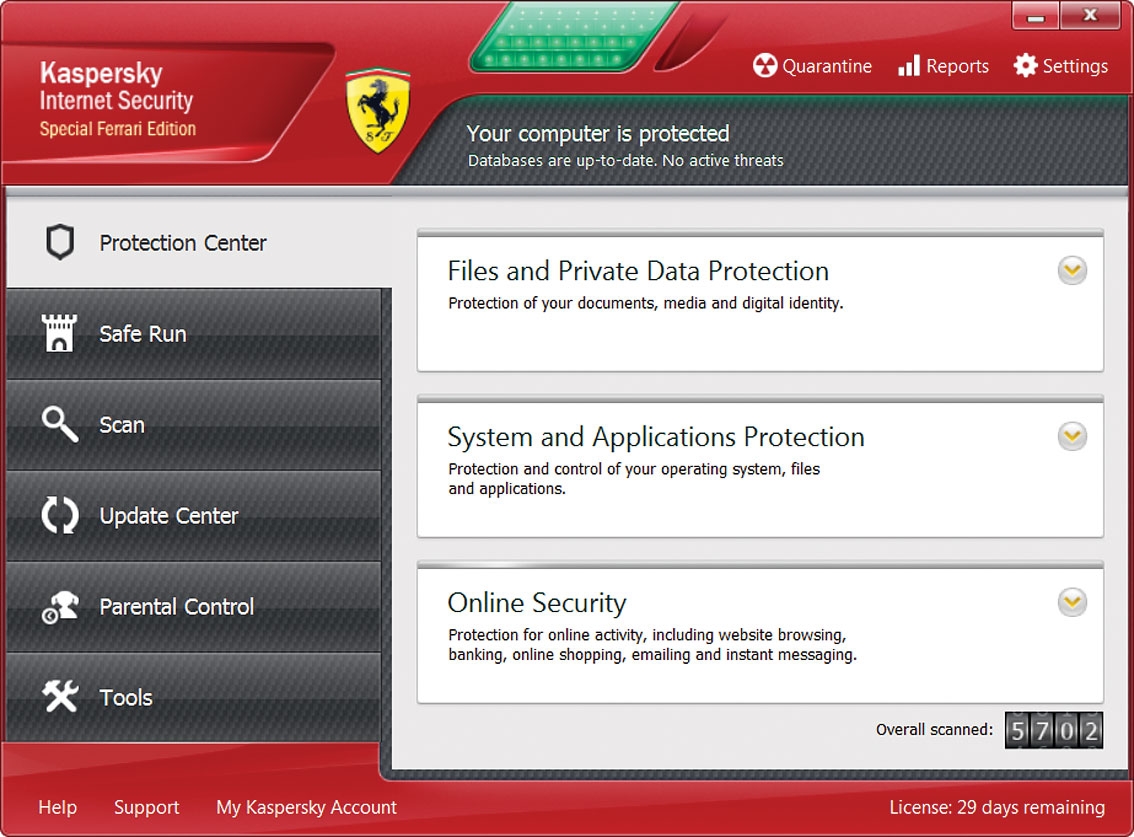Click the Ferrari shield logo
The image size is (1134, 837).
pyautogui.click(x=378, y=111)
